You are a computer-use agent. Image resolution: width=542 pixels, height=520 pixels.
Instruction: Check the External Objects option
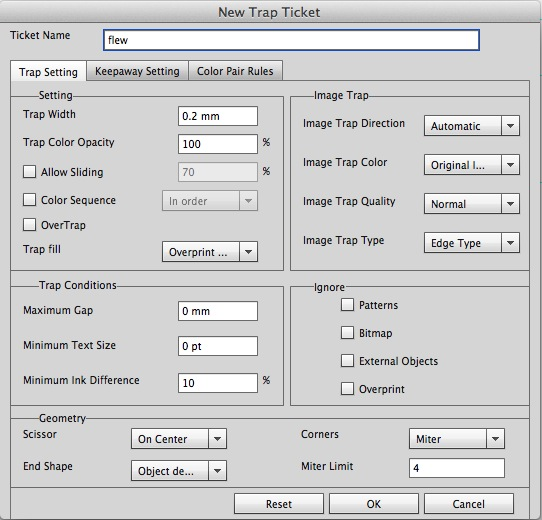click(347, 361)
